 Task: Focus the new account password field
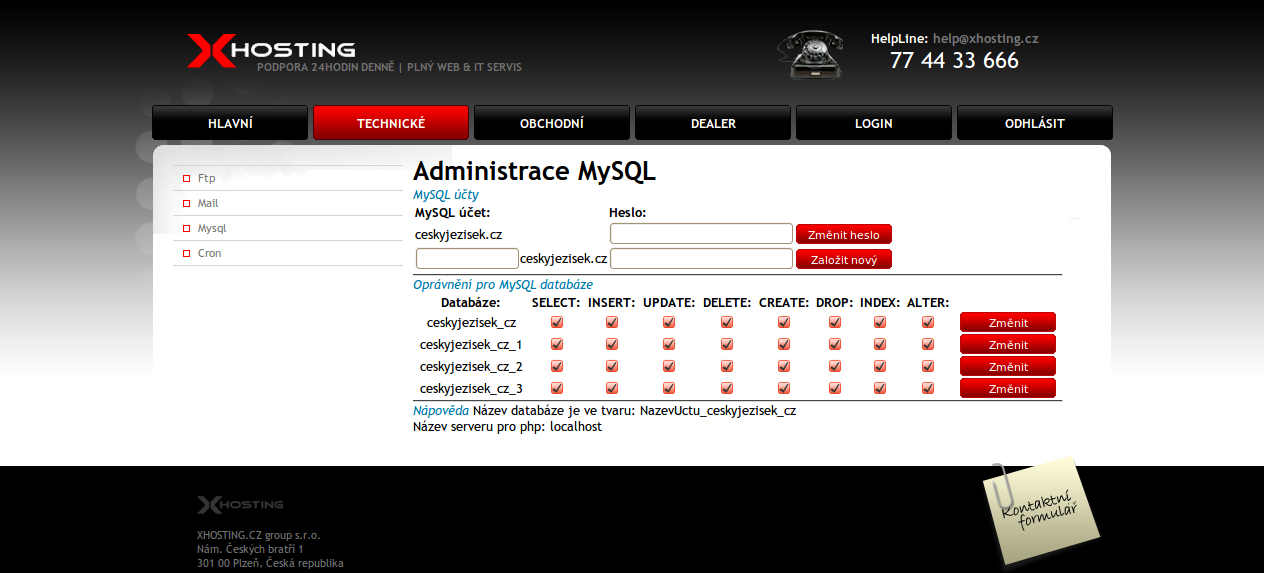[x=701, y=258]
